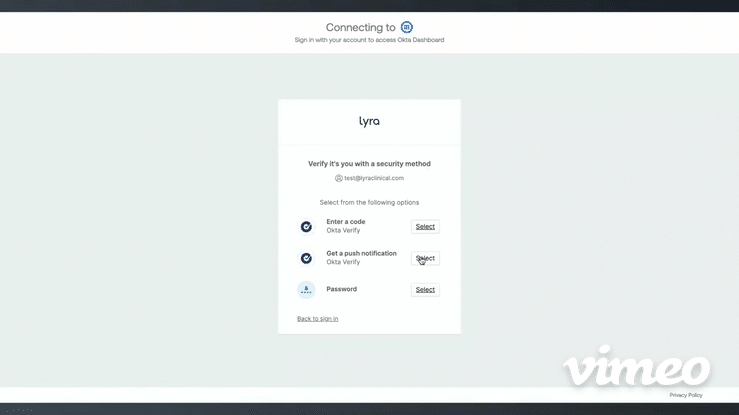The height and width of the screenshot is (415, 739).
Task: Select Get a push notification option
Action: tap(425, 258)
